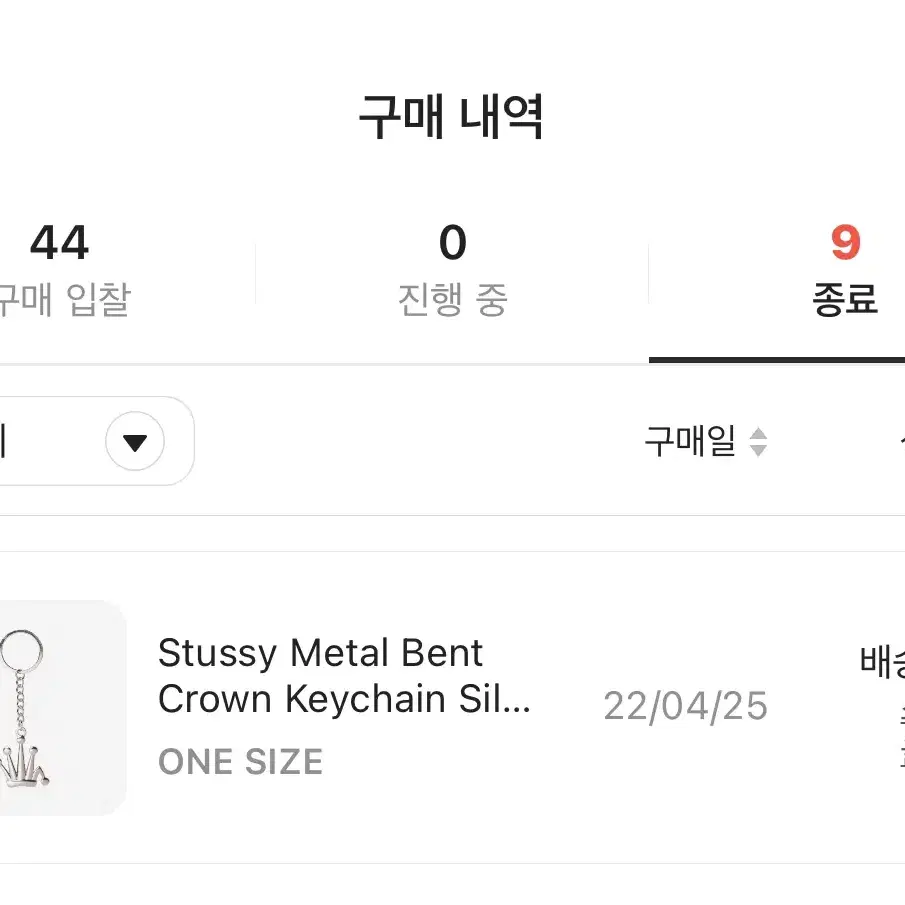Viewport: 905px width, 905px height.
Task: Open the Stussy Metal Bent Crown Keychain title
Action: coord(344,676)
